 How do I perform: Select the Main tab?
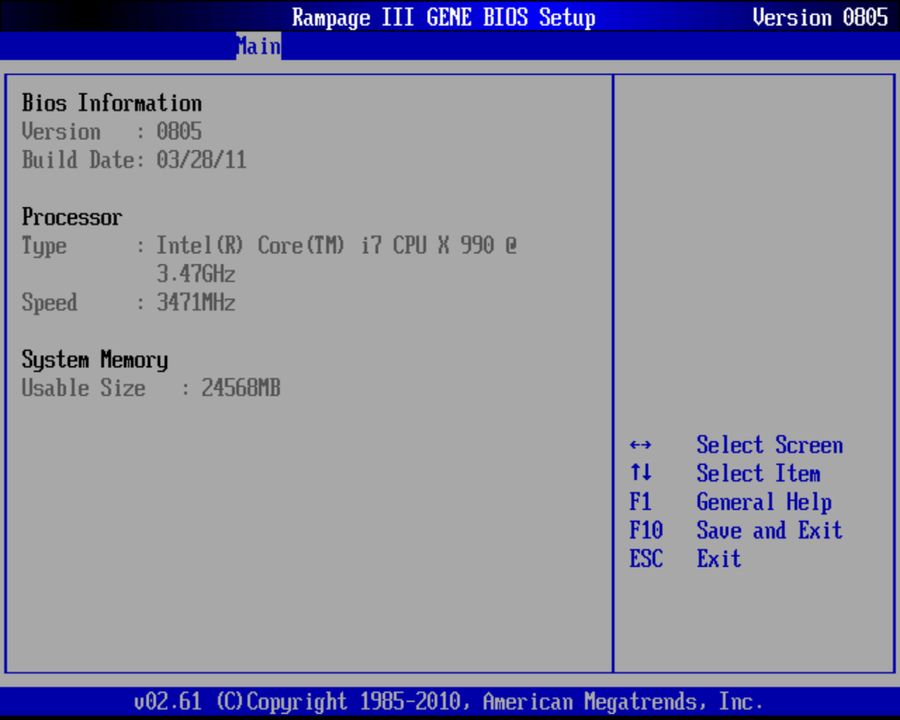258,47
